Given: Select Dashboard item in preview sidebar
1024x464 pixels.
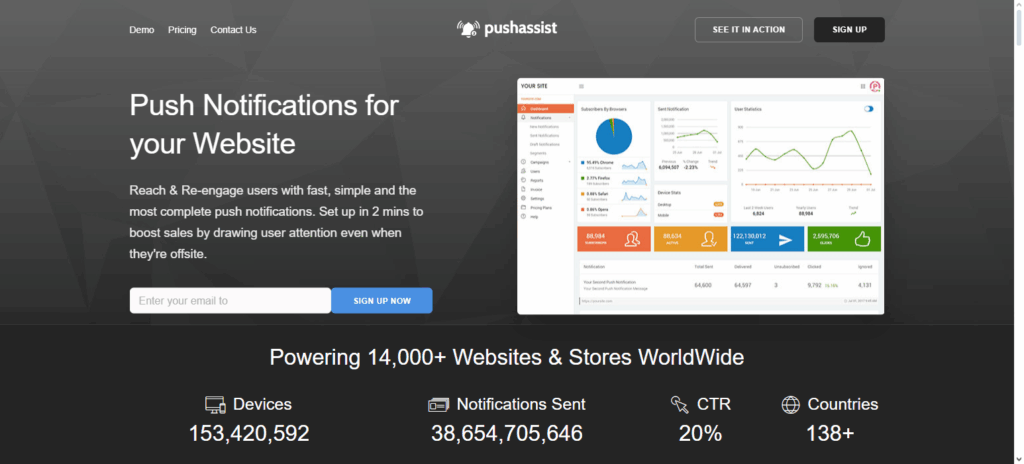Looking at the screenshot, I should [x=545, y=108].
